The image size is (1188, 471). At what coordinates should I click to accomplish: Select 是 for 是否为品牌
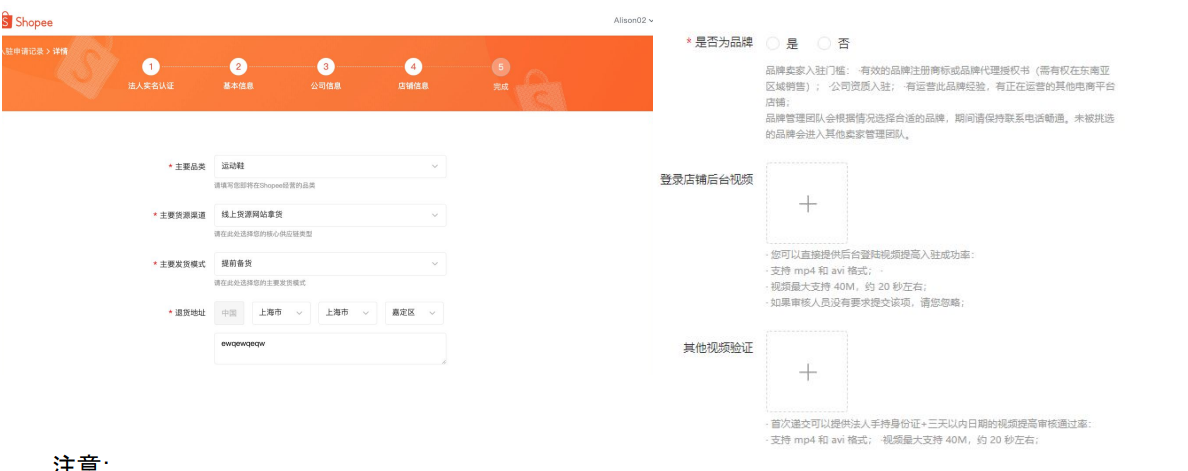[773, 43]
